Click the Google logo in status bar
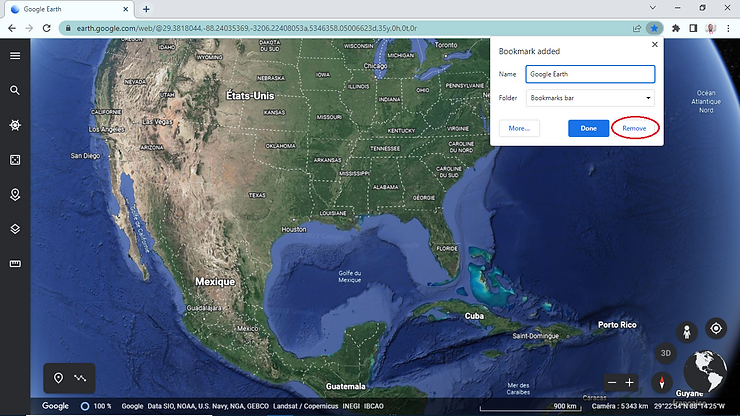The image size is (740, 416). 55,406
